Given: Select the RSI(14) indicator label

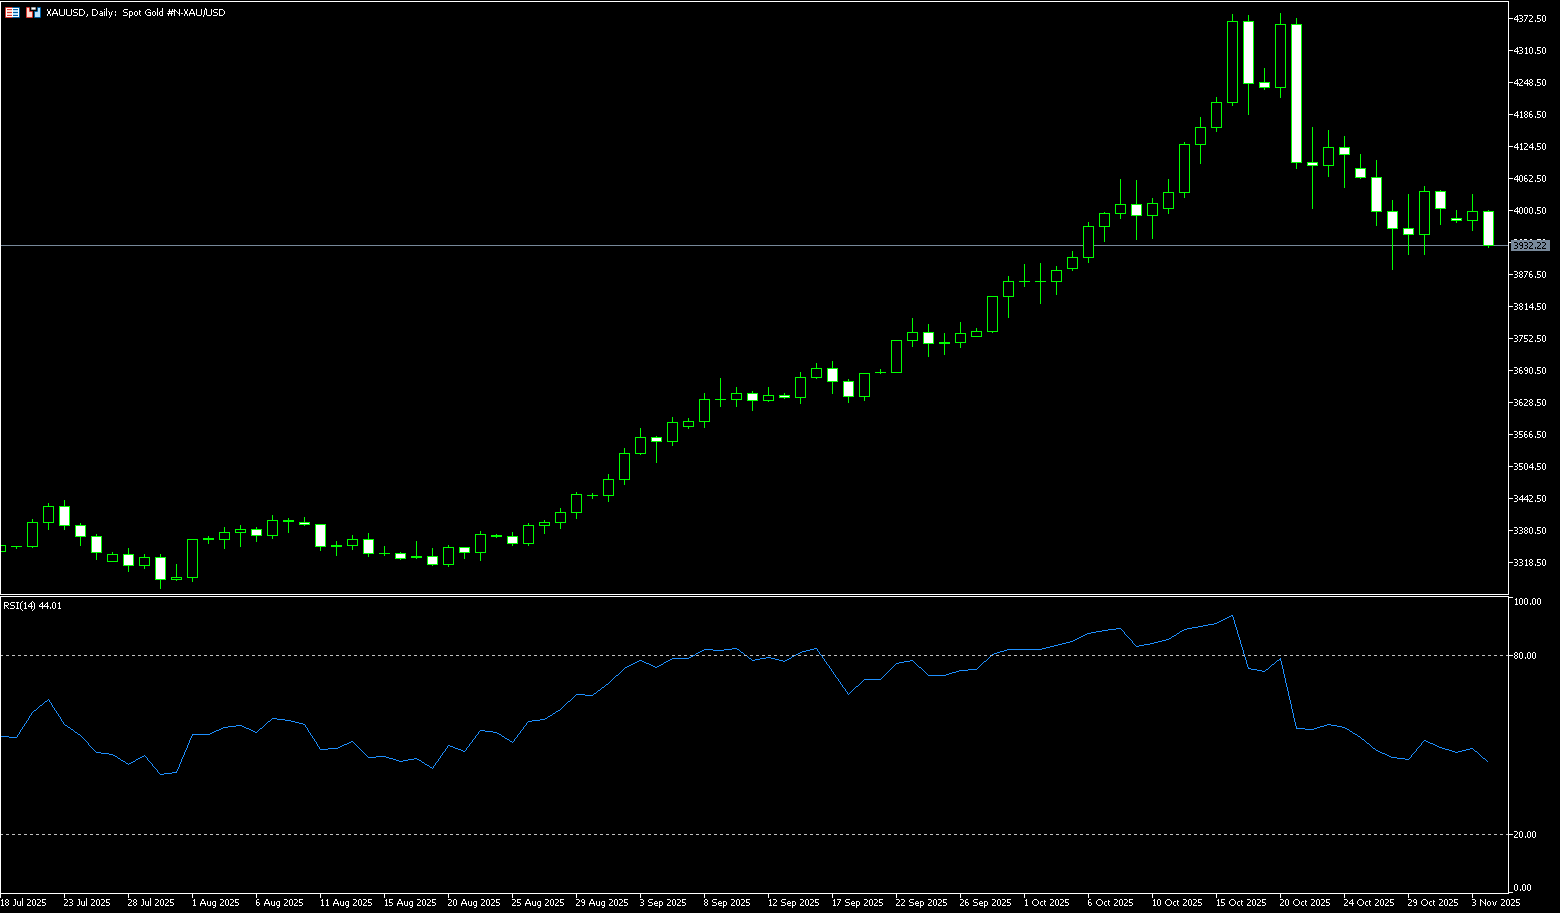Looking at the screenshot, I should point(32,605).
